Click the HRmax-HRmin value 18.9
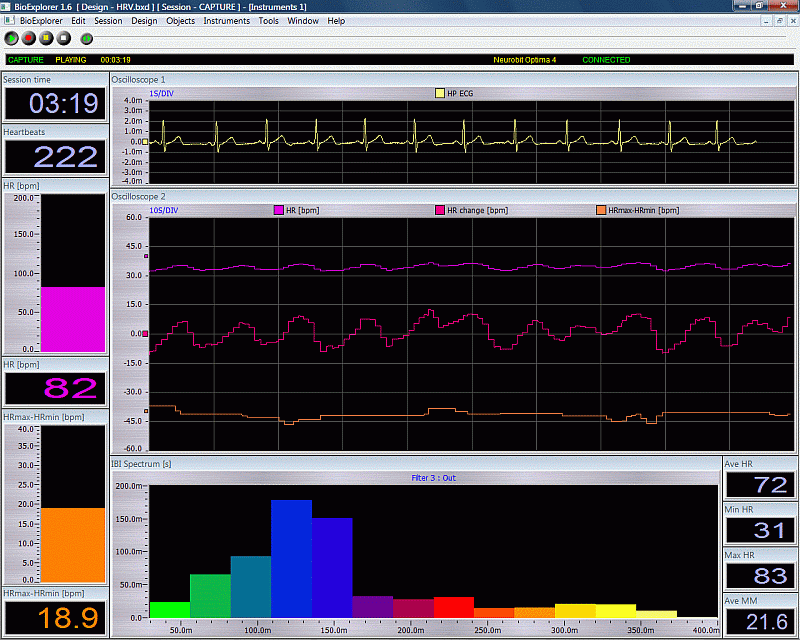Screen dimensions: 800x640 coord(55,618)
